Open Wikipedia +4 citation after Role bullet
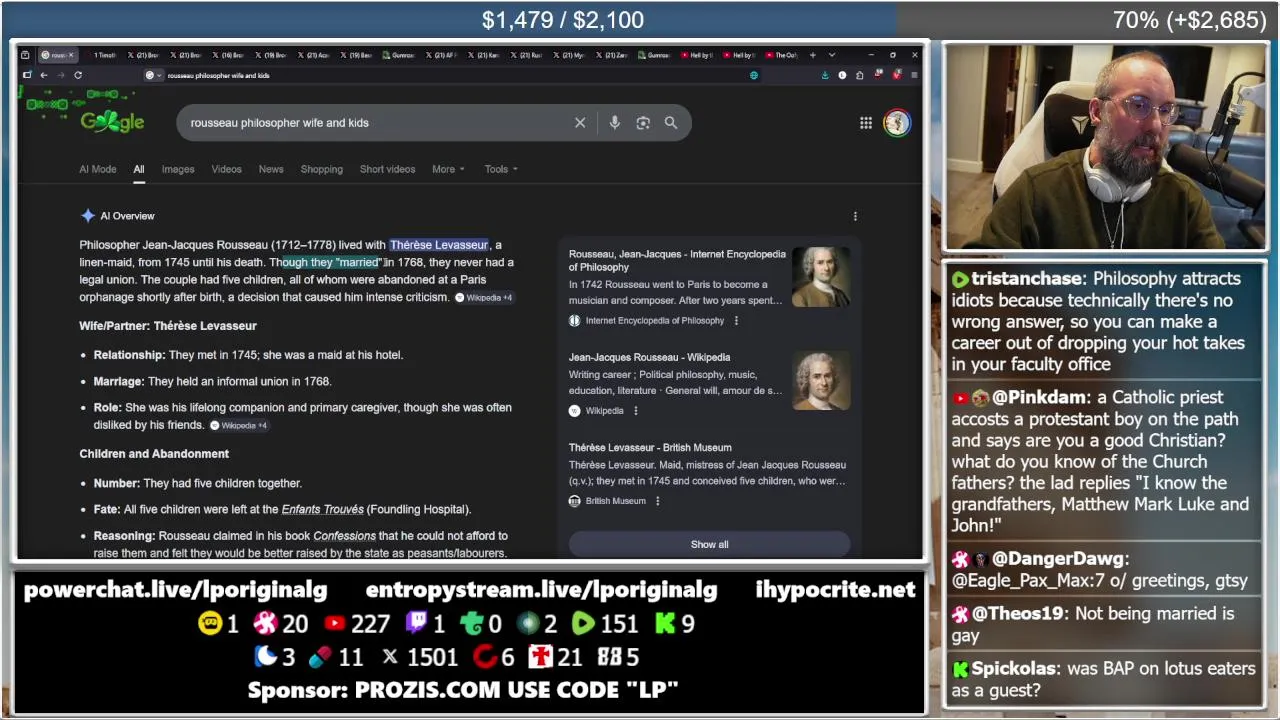Screen dimensions: 1280x720 [x=238, y=426]
